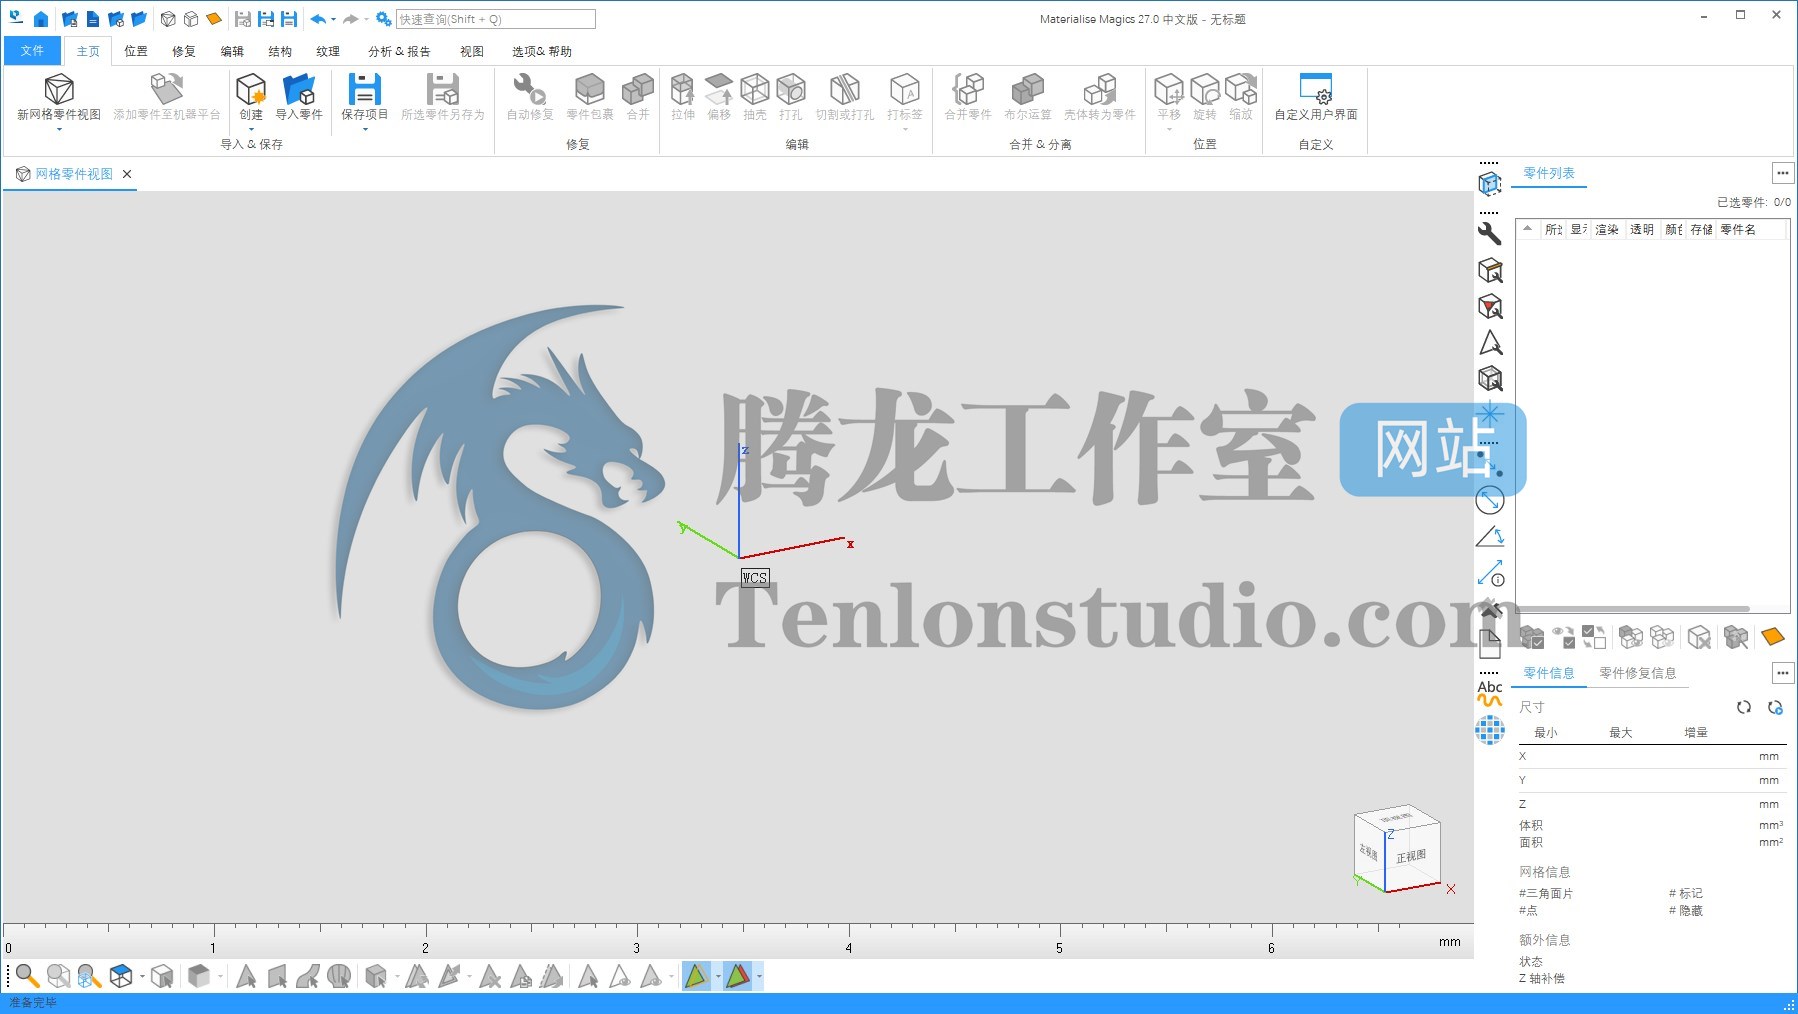Open the undo history dropdown arrow
Screen dimensions: 1798x1014
point(333,19)
